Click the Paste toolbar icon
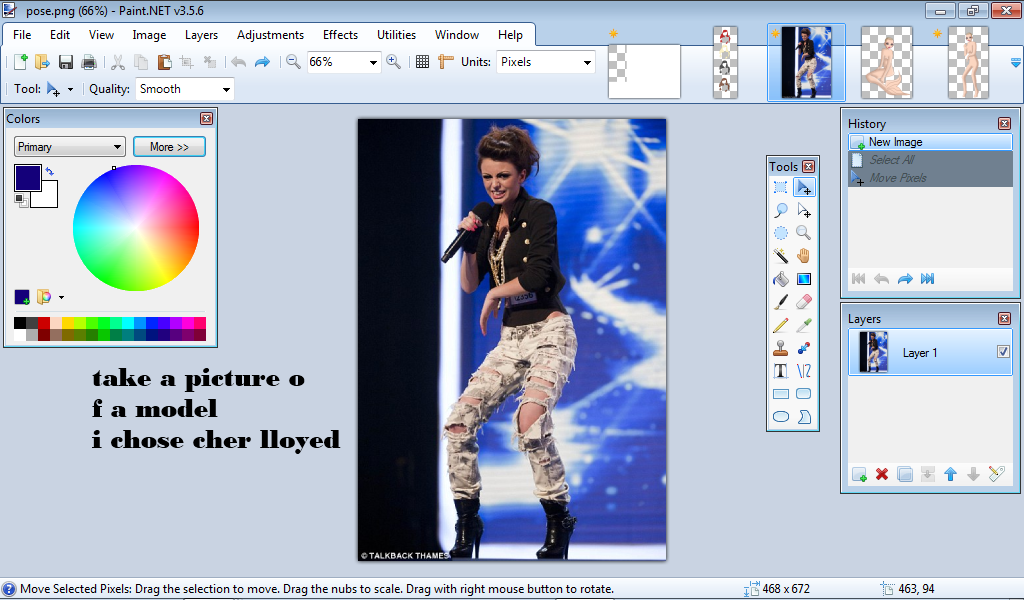Viewport: 1024px width, 600px height. tap(164, 62)
